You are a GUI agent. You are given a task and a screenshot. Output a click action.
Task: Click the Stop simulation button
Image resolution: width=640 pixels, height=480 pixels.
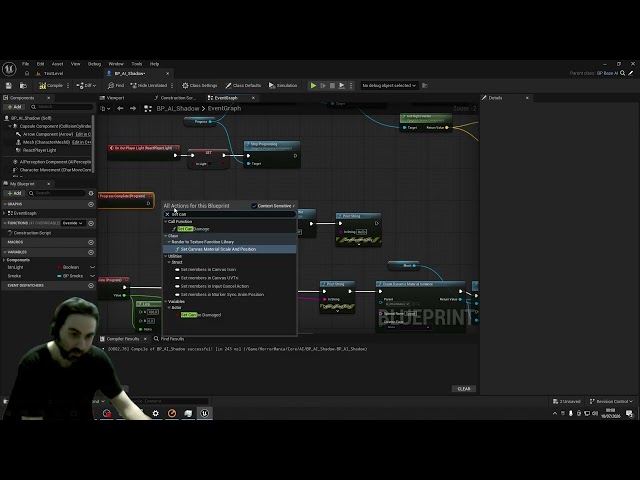coord(332,86)
